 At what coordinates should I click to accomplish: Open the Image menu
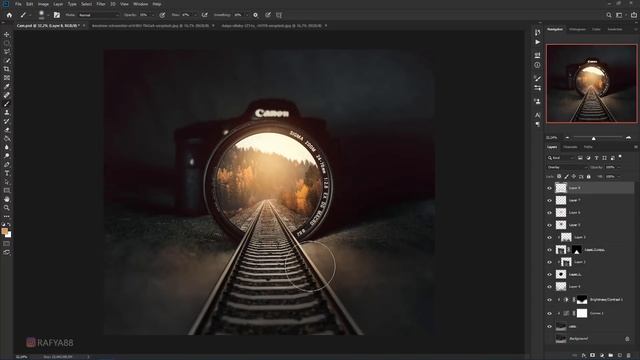43,4
